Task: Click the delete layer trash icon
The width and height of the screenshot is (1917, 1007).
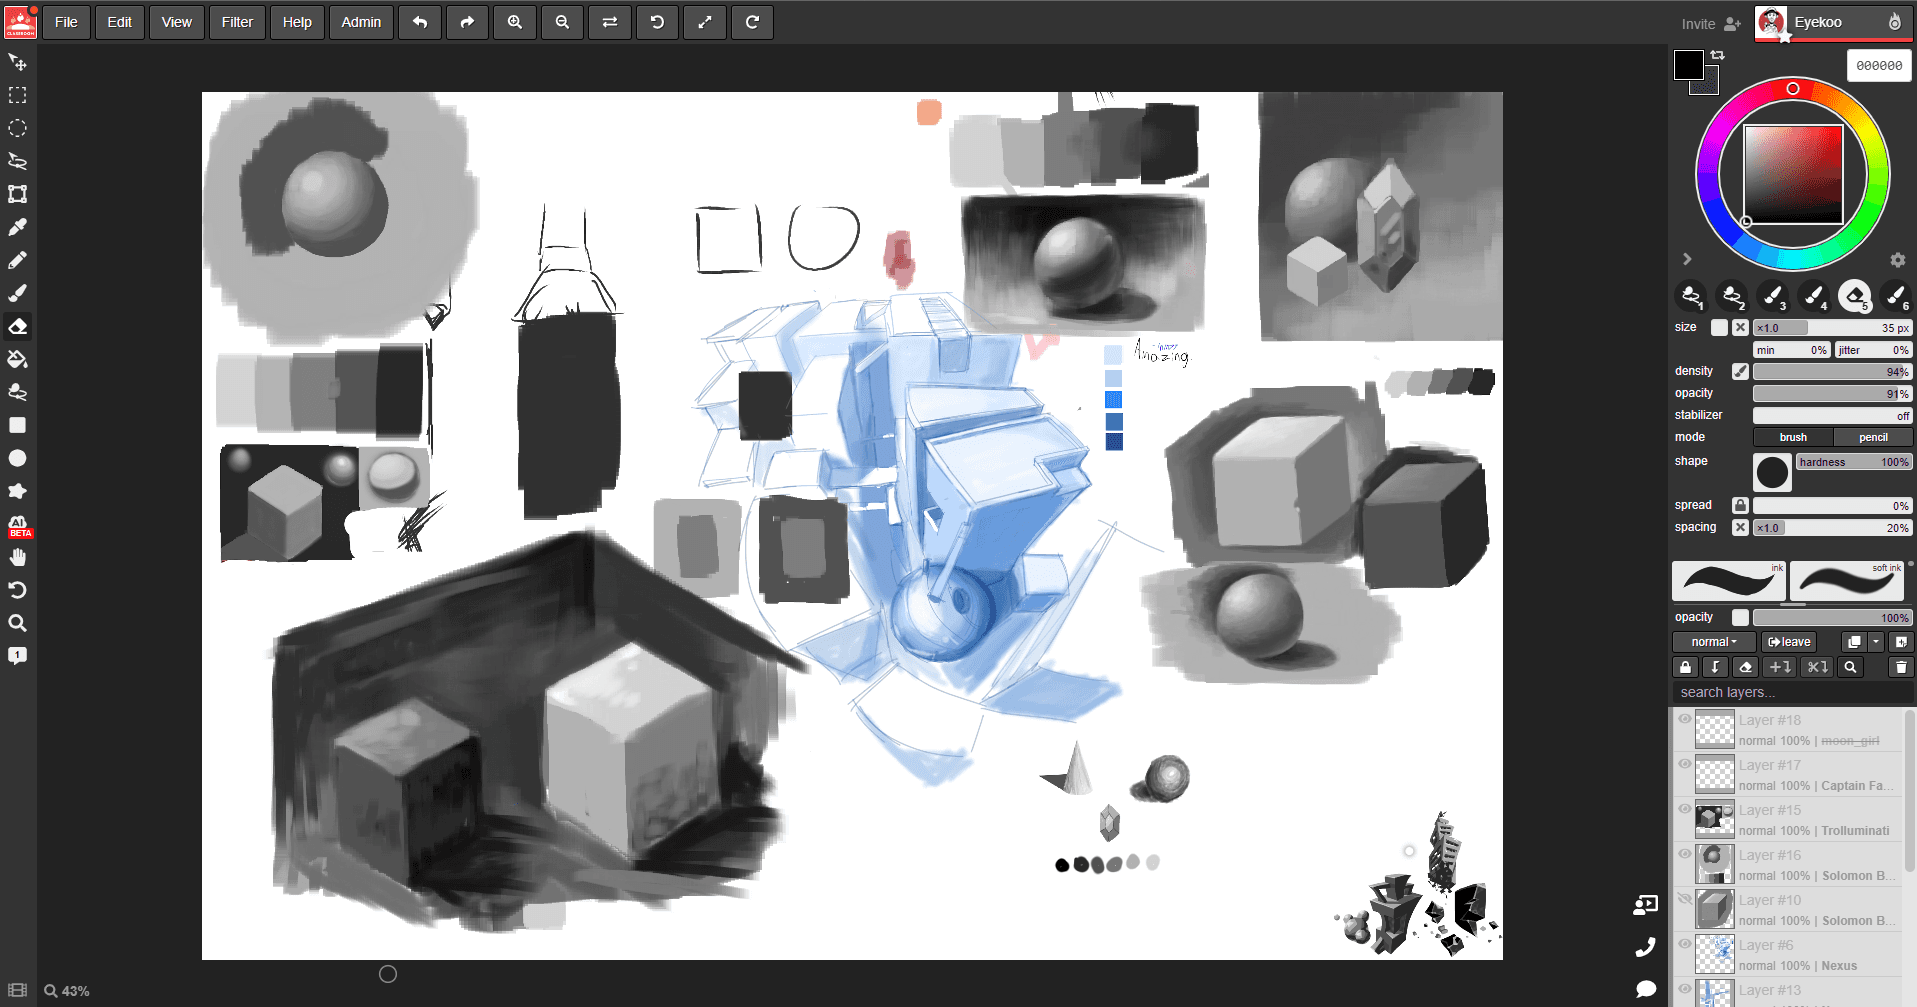Action: click(x=1900, y=667)
